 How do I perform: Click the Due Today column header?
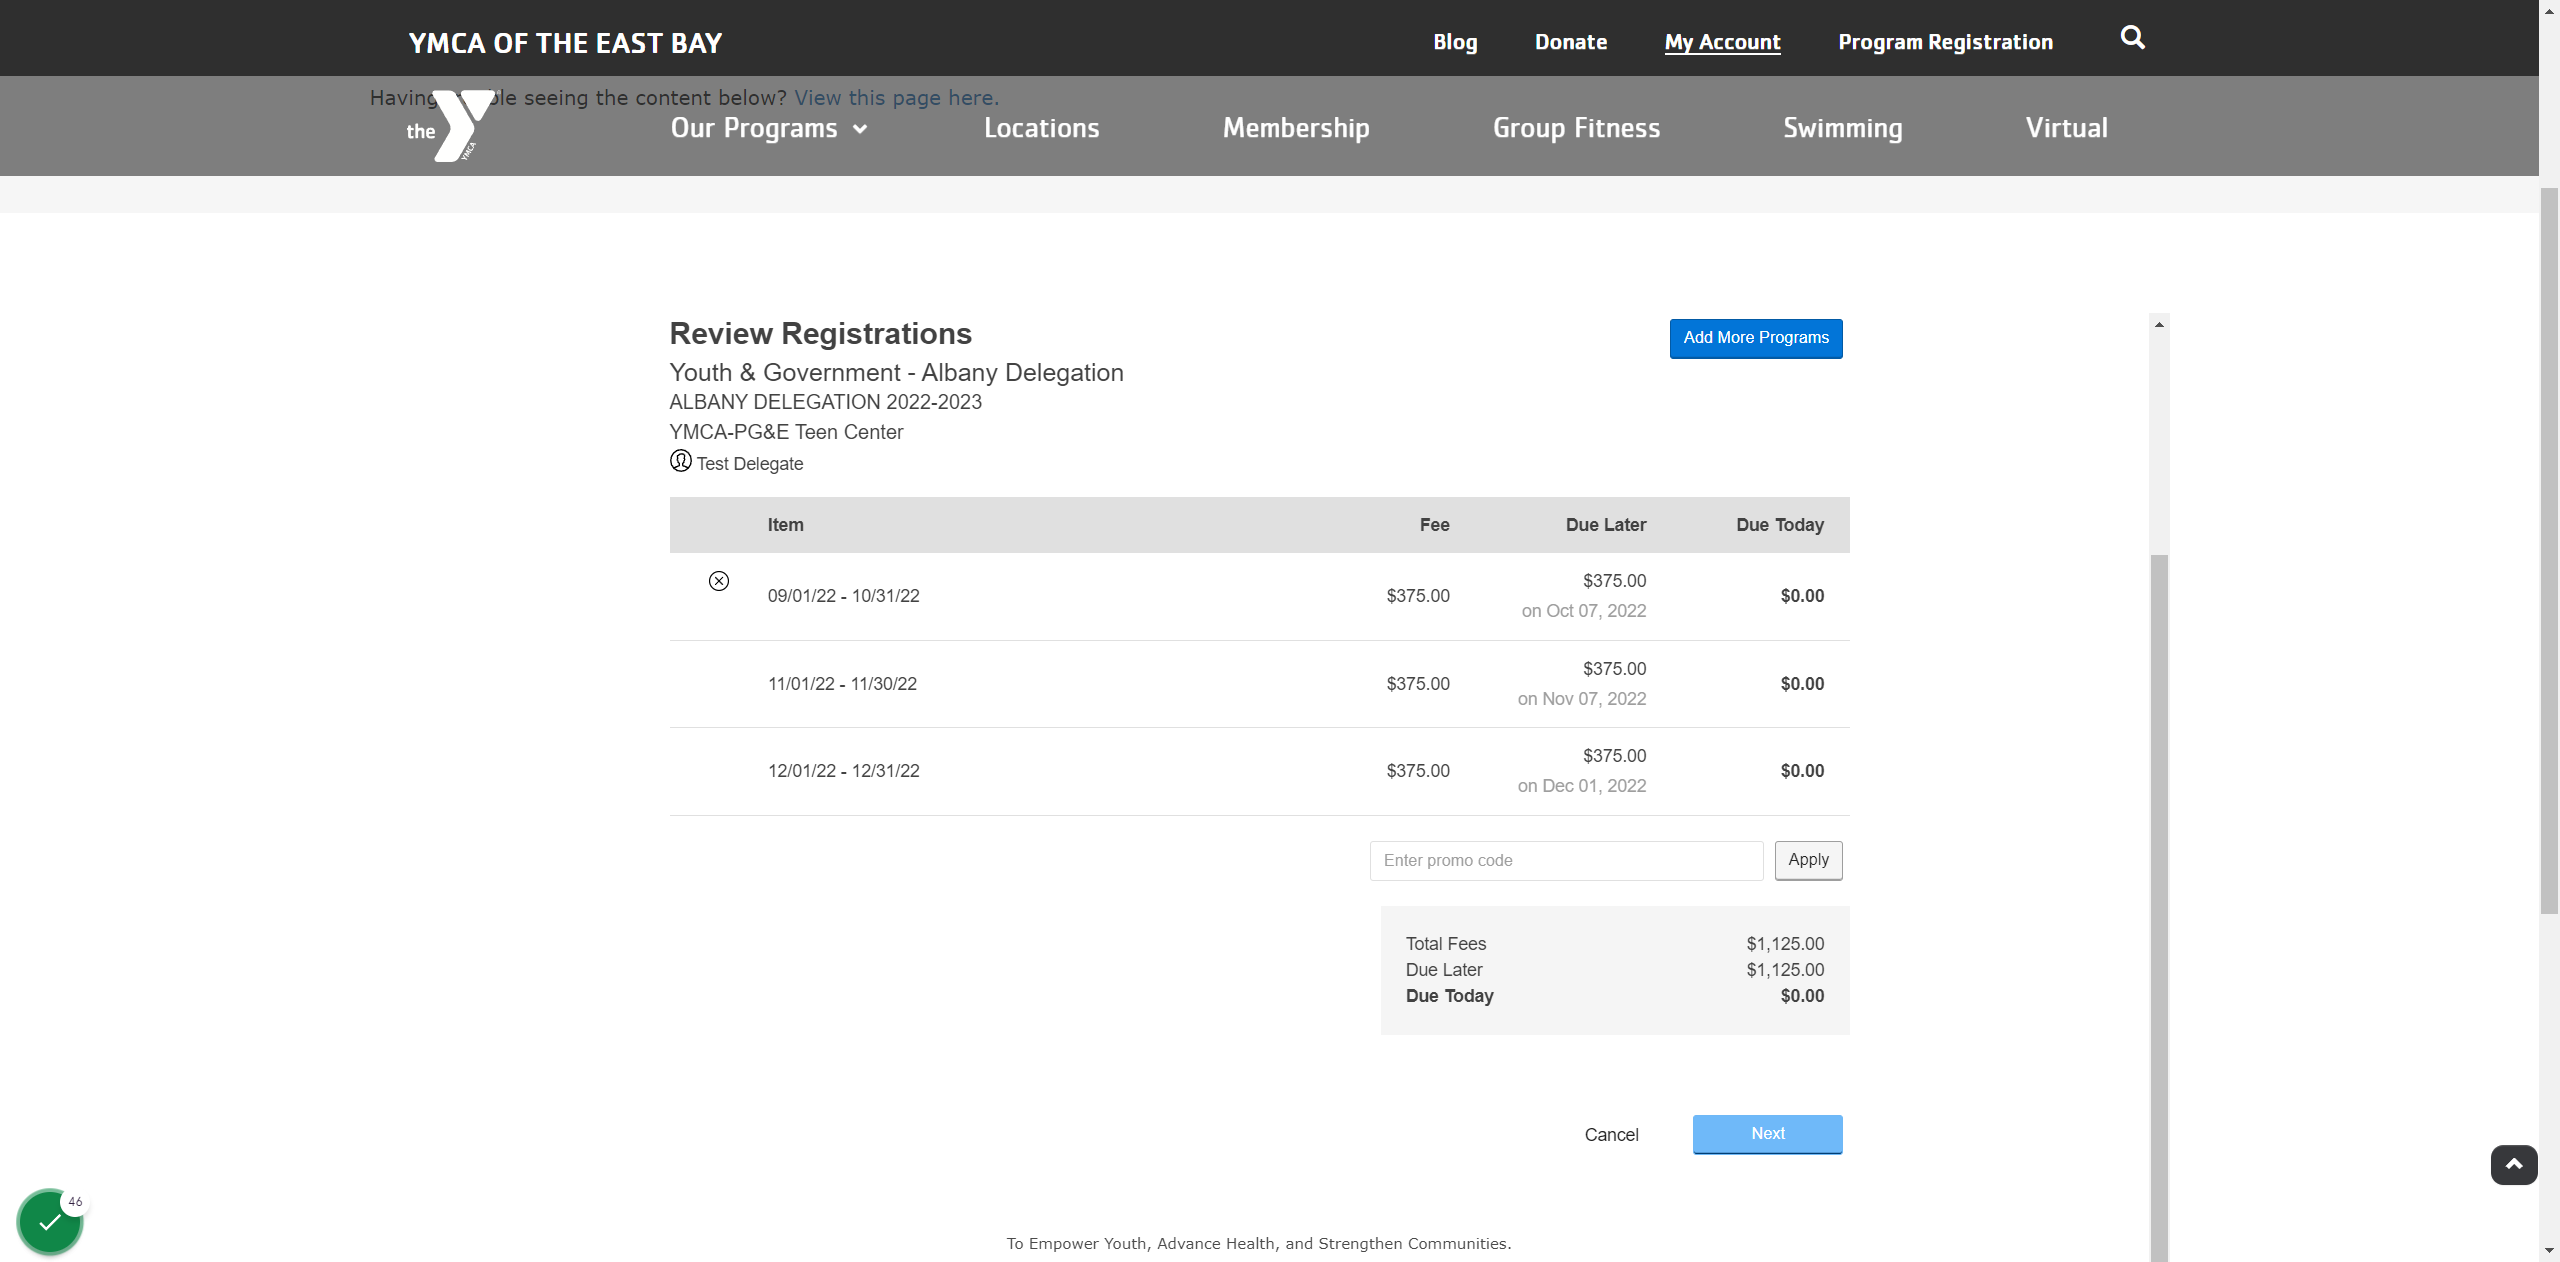coord(1780,525)
